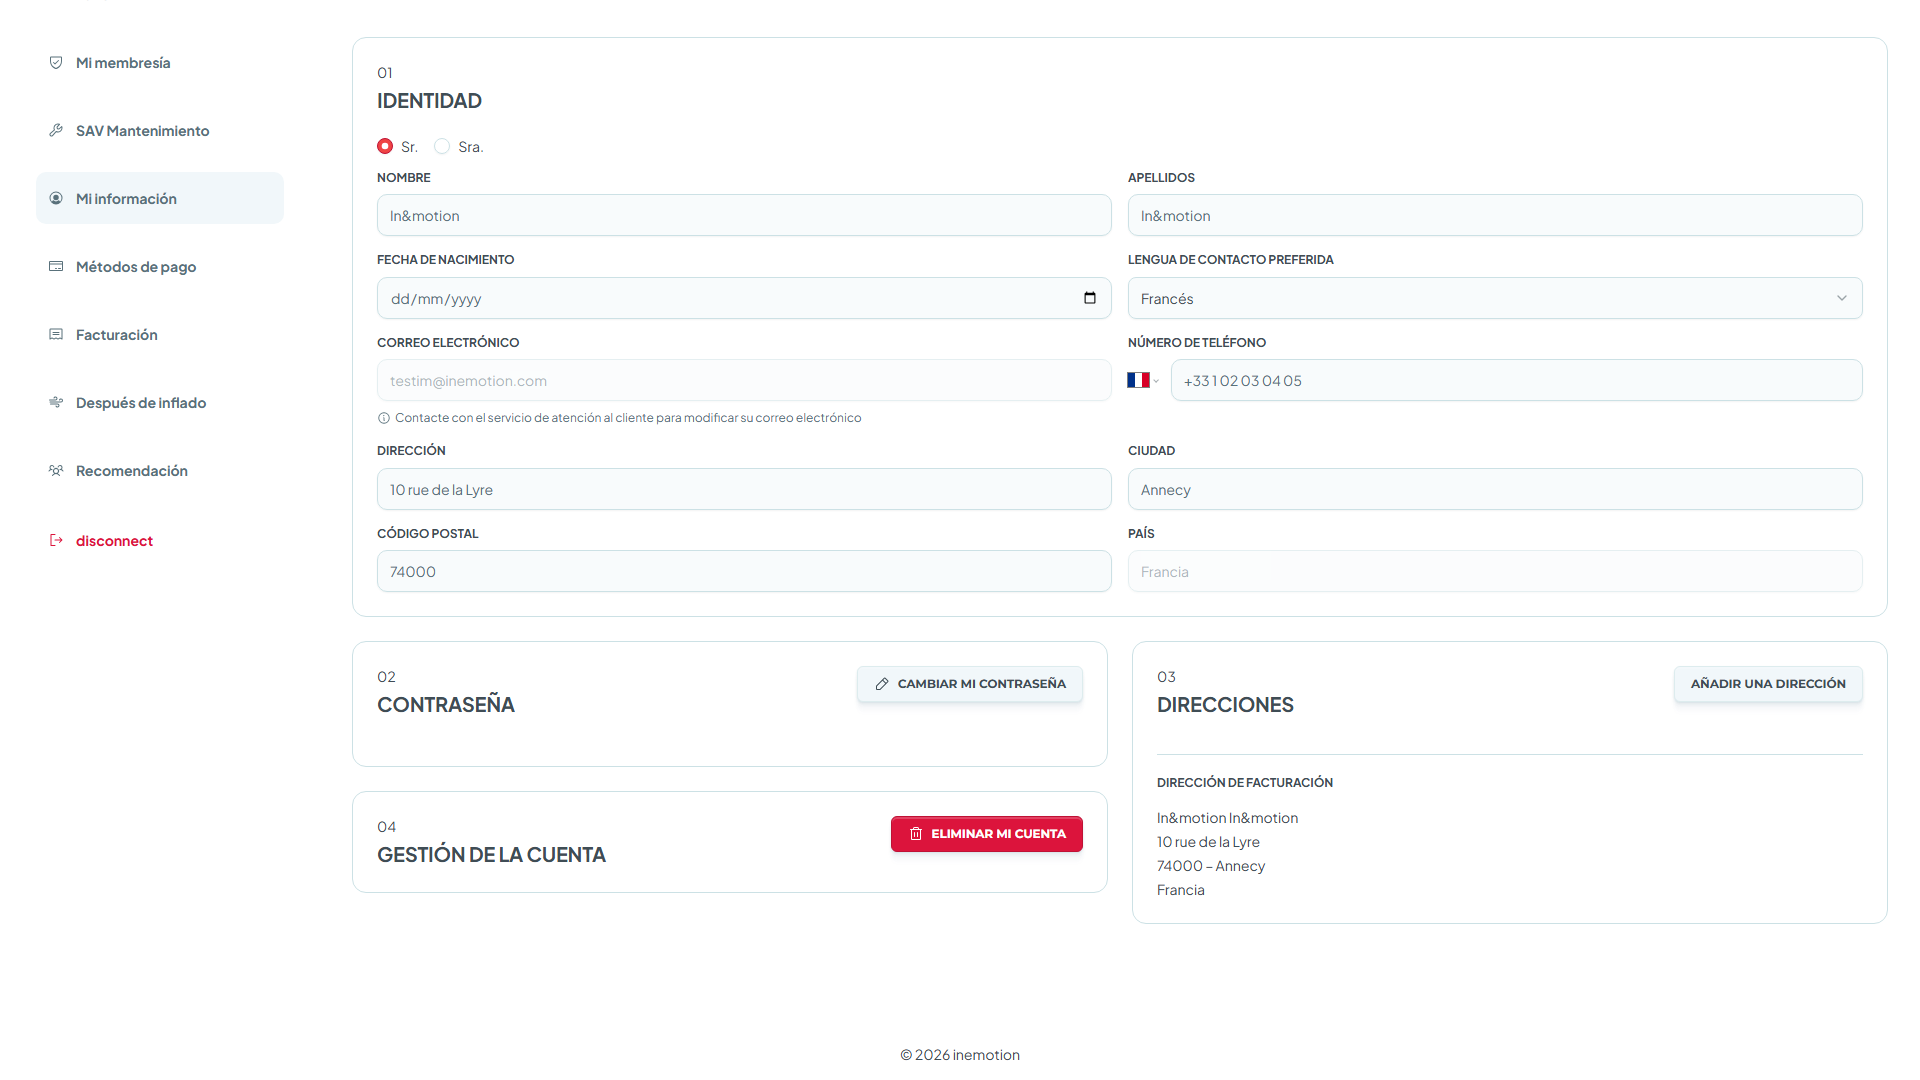Click the trash icon in delete account button
Screen dimensions: 1920x1080
click(916, 834)
